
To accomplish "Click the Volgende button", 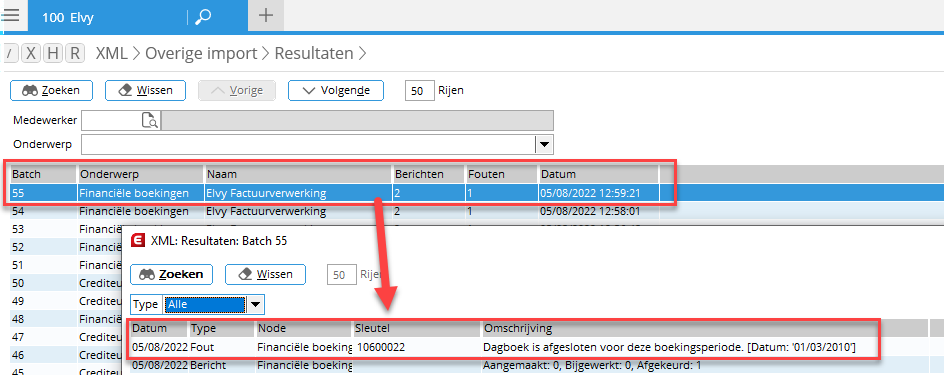I will point(335,90).
